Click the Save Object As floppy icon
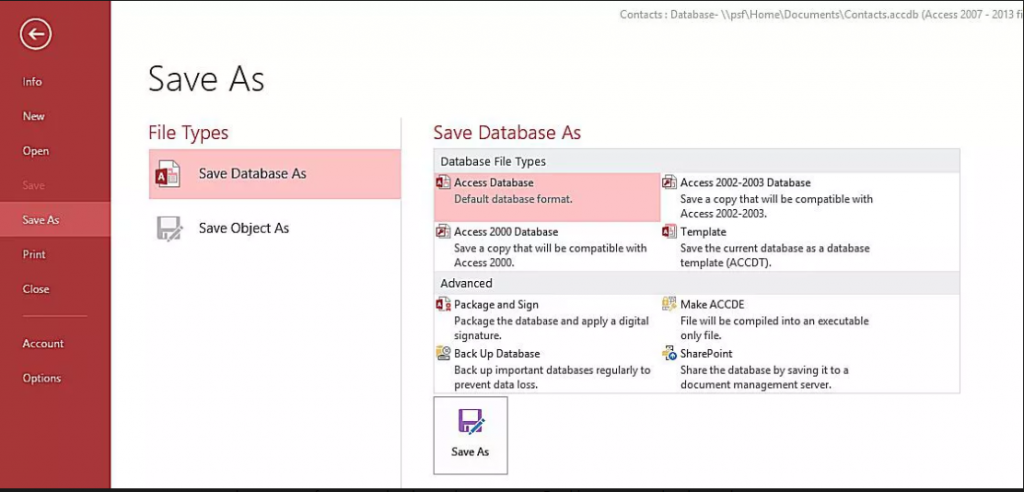1024x492 pixels. click(169, 229)
